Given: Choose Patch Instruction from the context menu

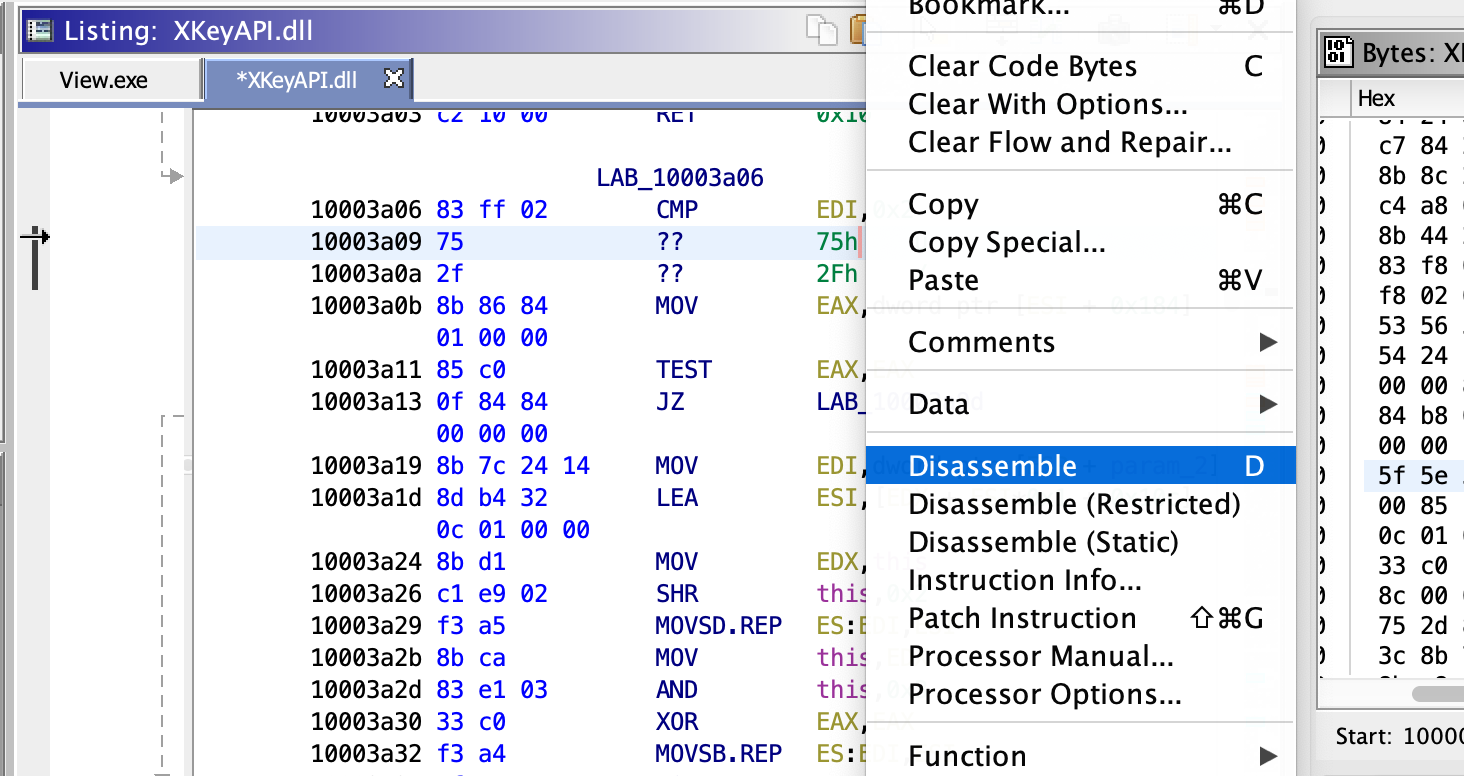Looking at the screenshot, I should click(x=1022, y=618).
